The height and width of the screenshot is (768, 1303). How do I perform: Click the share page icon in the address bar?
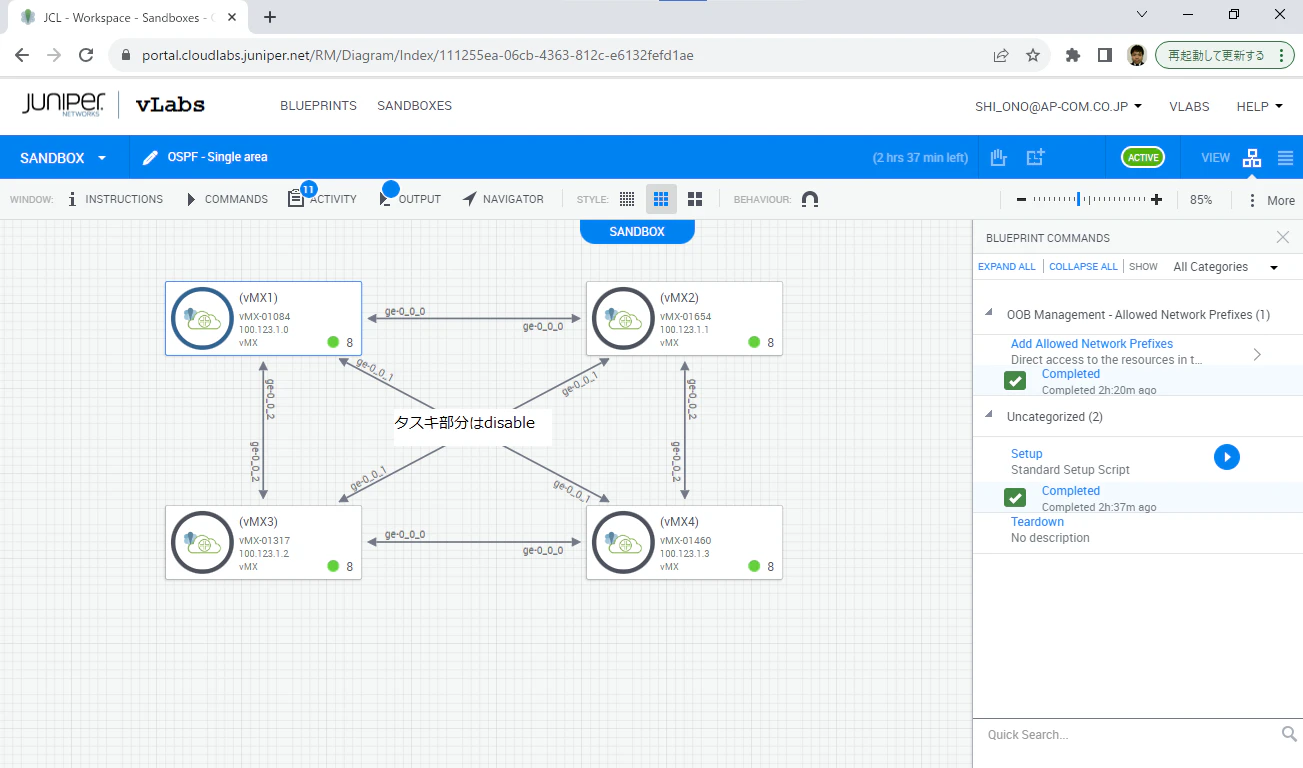pyautogui.click(x=1001, y=55)
